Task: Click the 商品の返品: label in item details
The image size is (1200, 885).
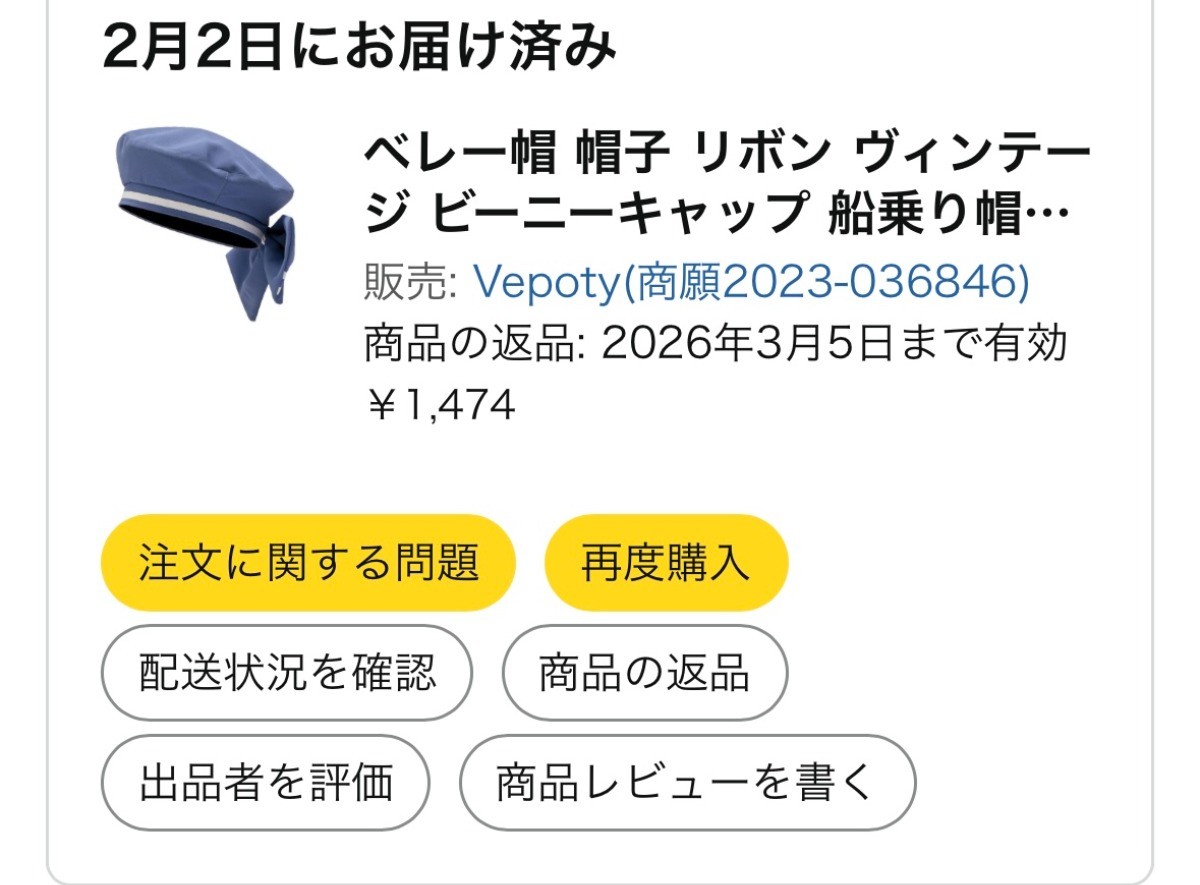Action: [x=474, y=345]
